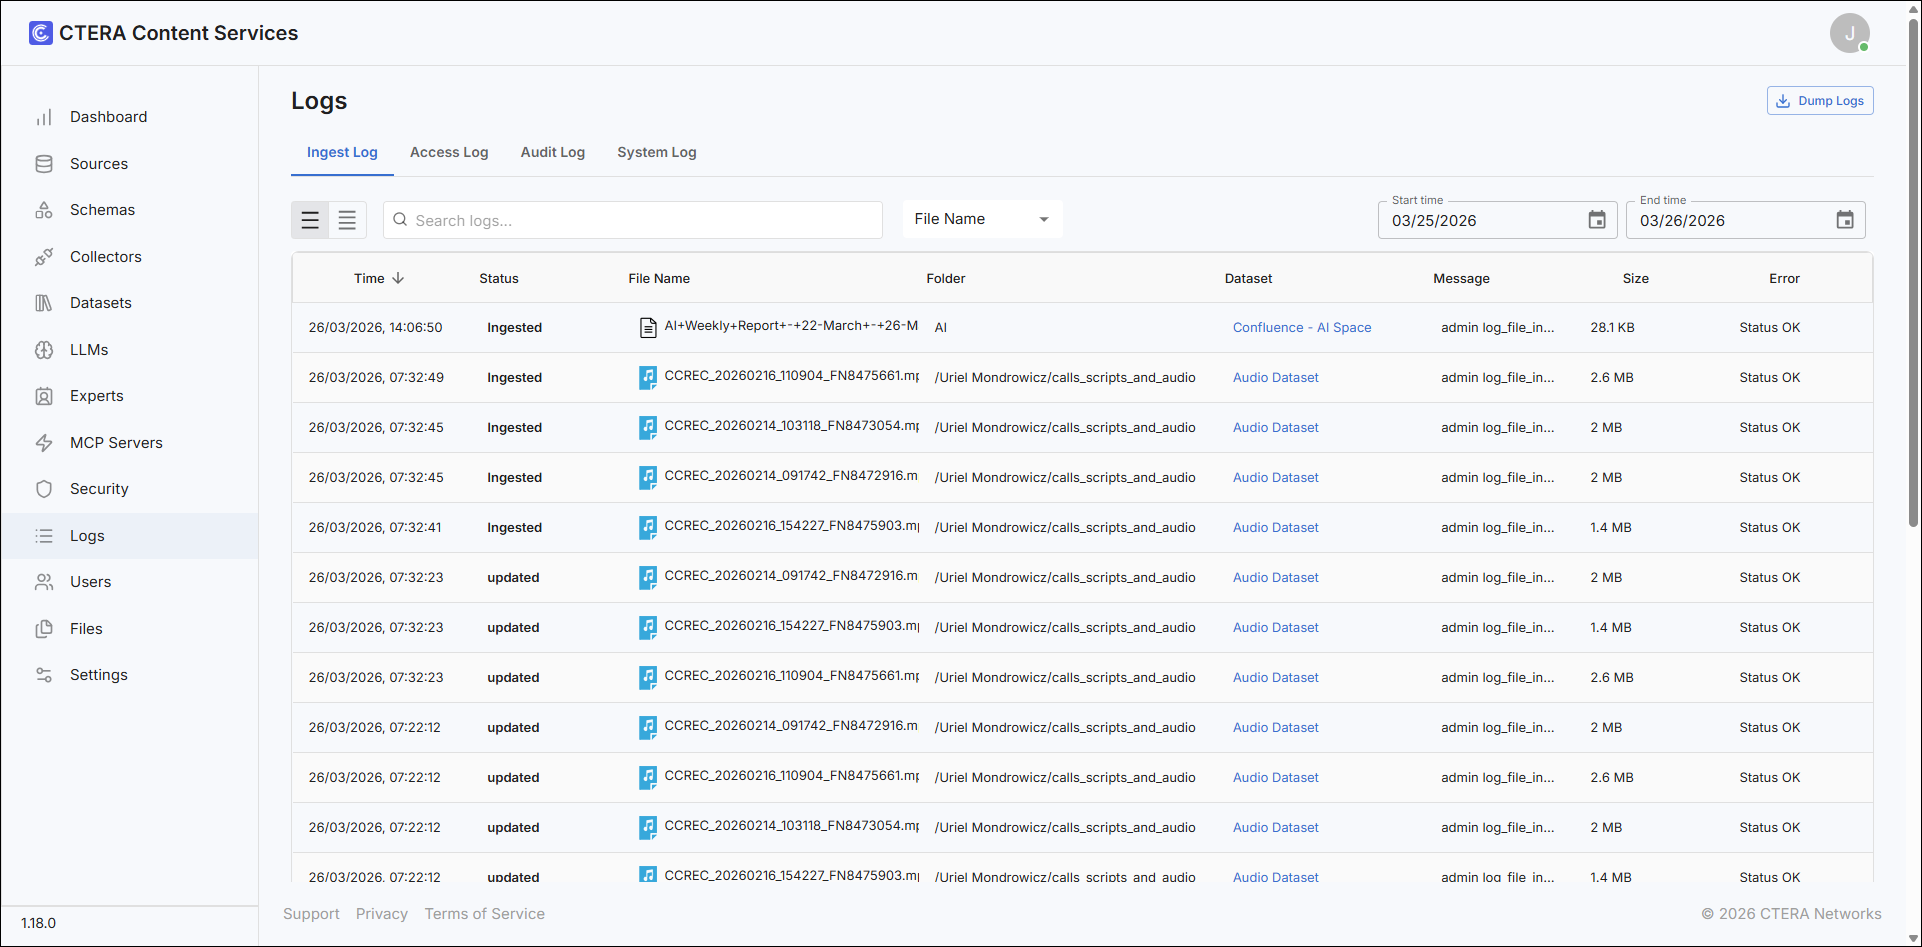Switch to the System Log tab
Screen dimensions: 1922x947
(656, 152)
